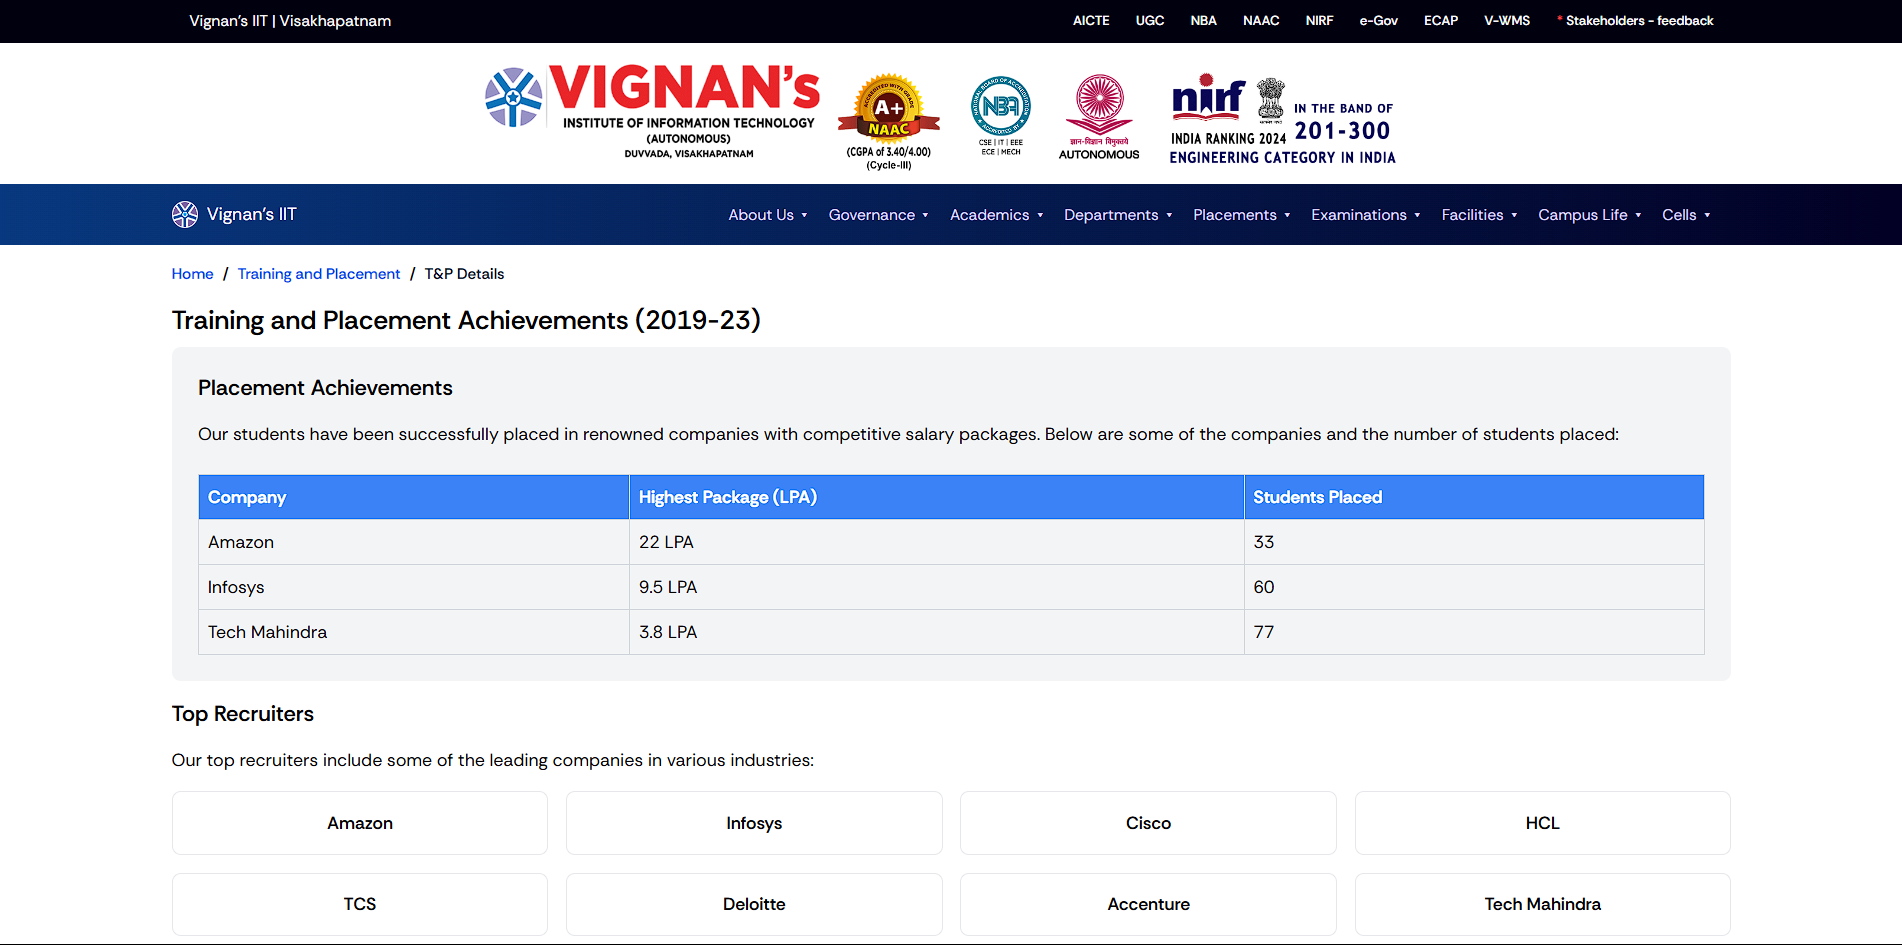Click the Infosys table cell
Viewport: 1902px width, 945px height.
click(414, 587)
